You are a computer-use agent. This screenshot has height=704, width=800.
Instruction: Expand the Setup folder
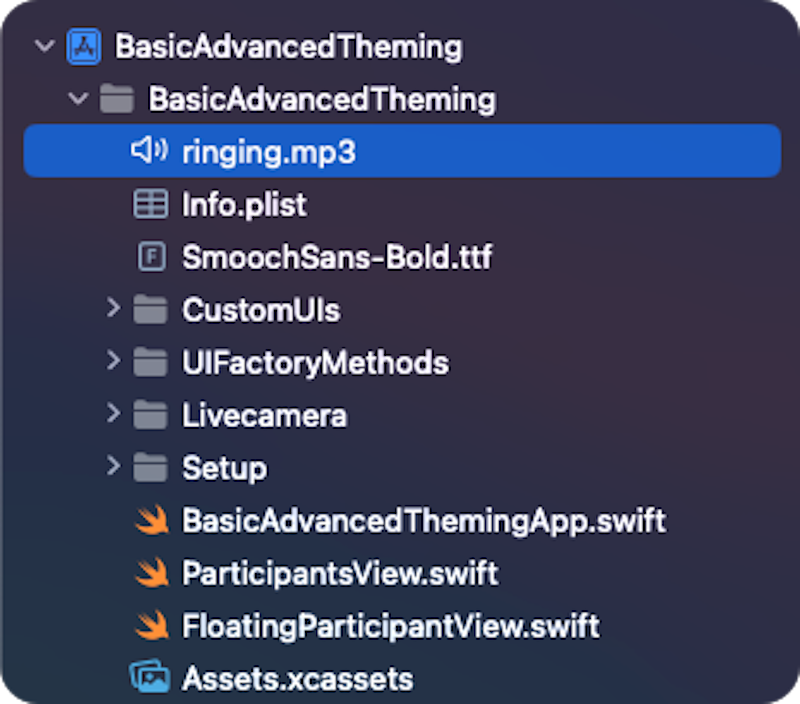113,467
